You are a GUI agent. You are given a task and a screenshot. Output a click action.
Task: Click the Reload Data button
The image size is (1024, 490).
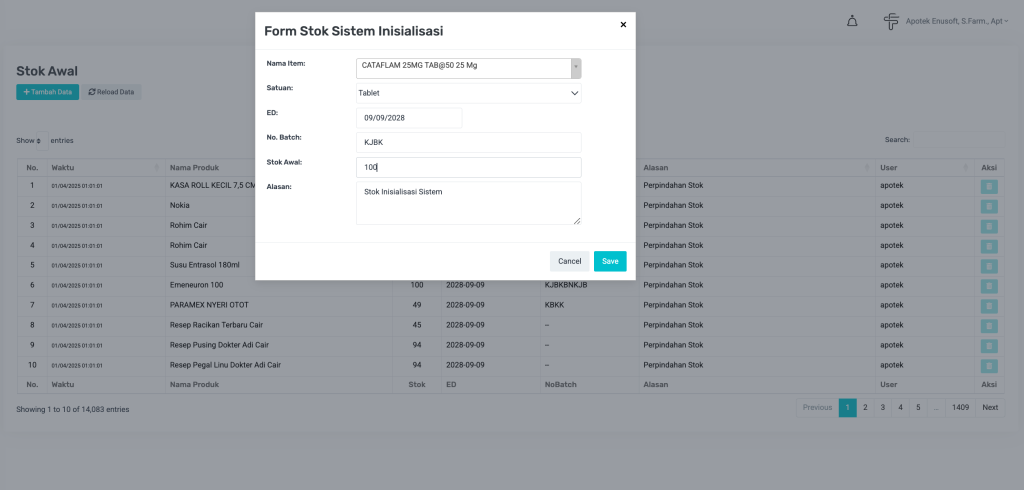[x=111, y=92]
